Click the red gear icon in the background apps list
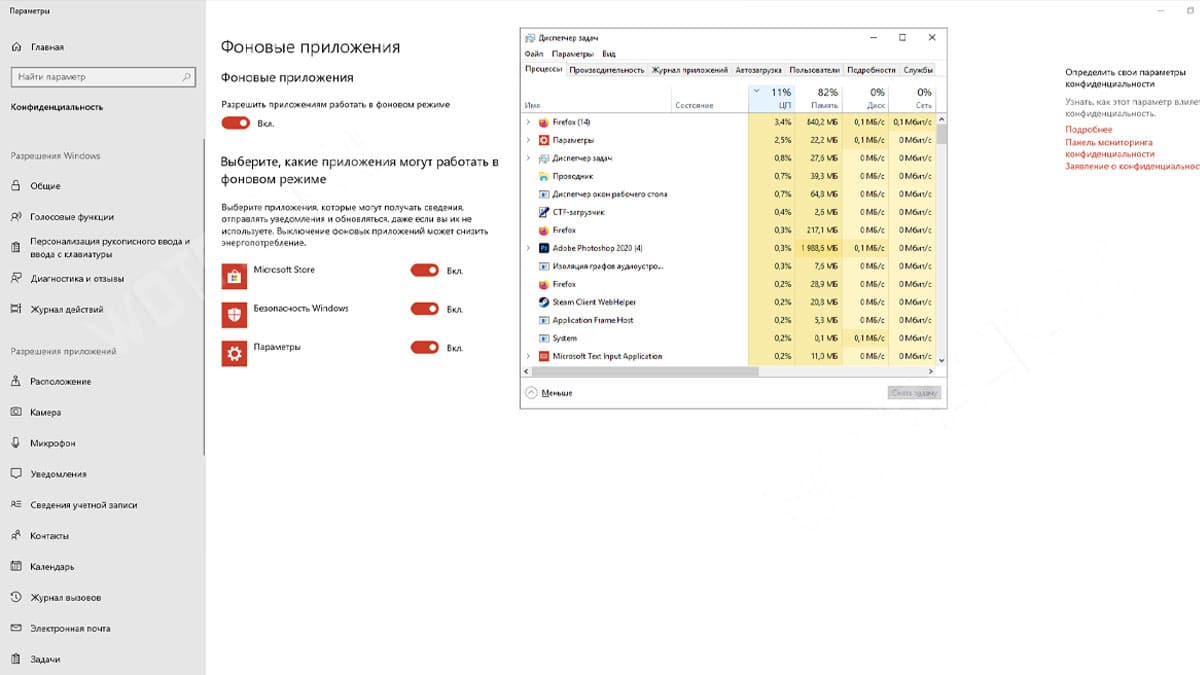The width and height of the screenshot is (1200, 675). pos(234,353)
